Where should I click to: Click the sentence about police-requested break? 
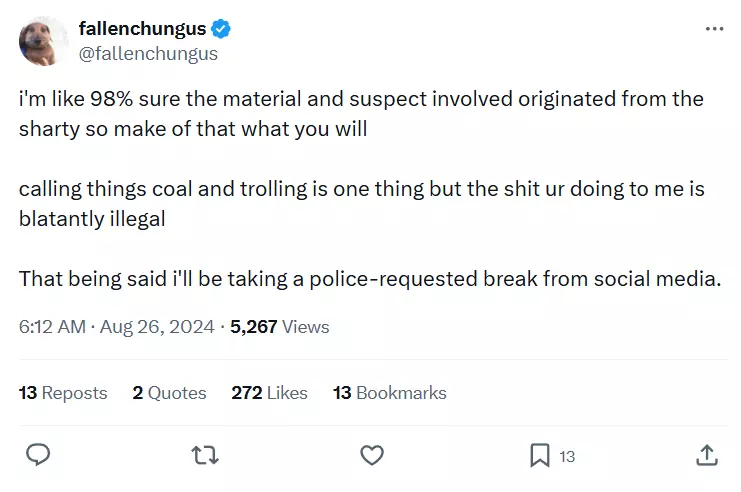coord(370,279)
